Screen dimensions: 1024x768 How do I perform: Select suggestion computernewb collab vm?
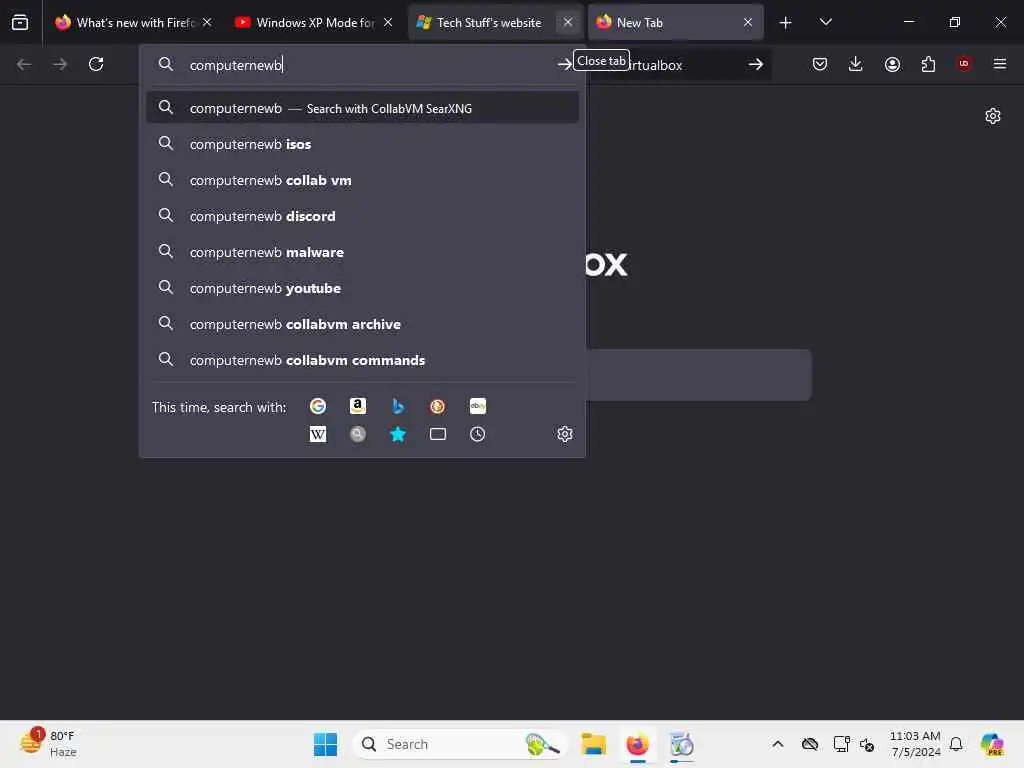pyautogui.click(x=362, y=180)
